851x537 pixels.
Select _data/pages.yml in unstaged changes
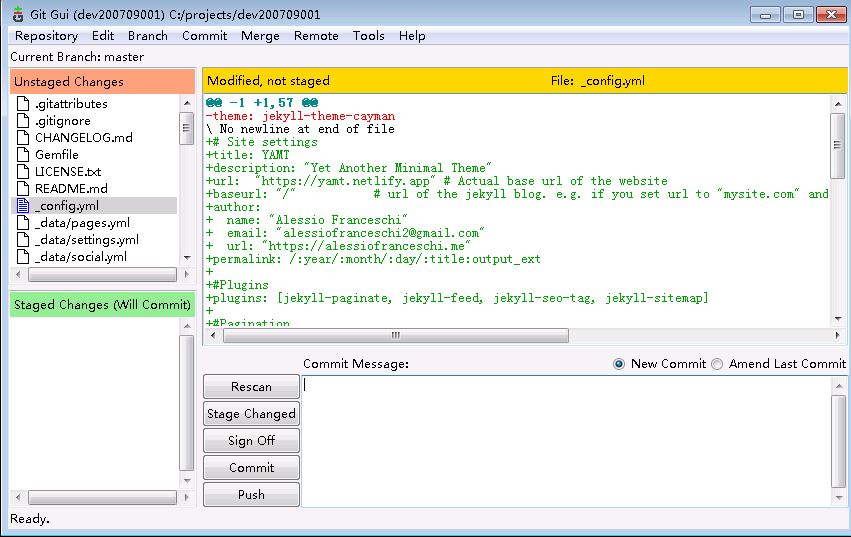(x=82, y=223)
